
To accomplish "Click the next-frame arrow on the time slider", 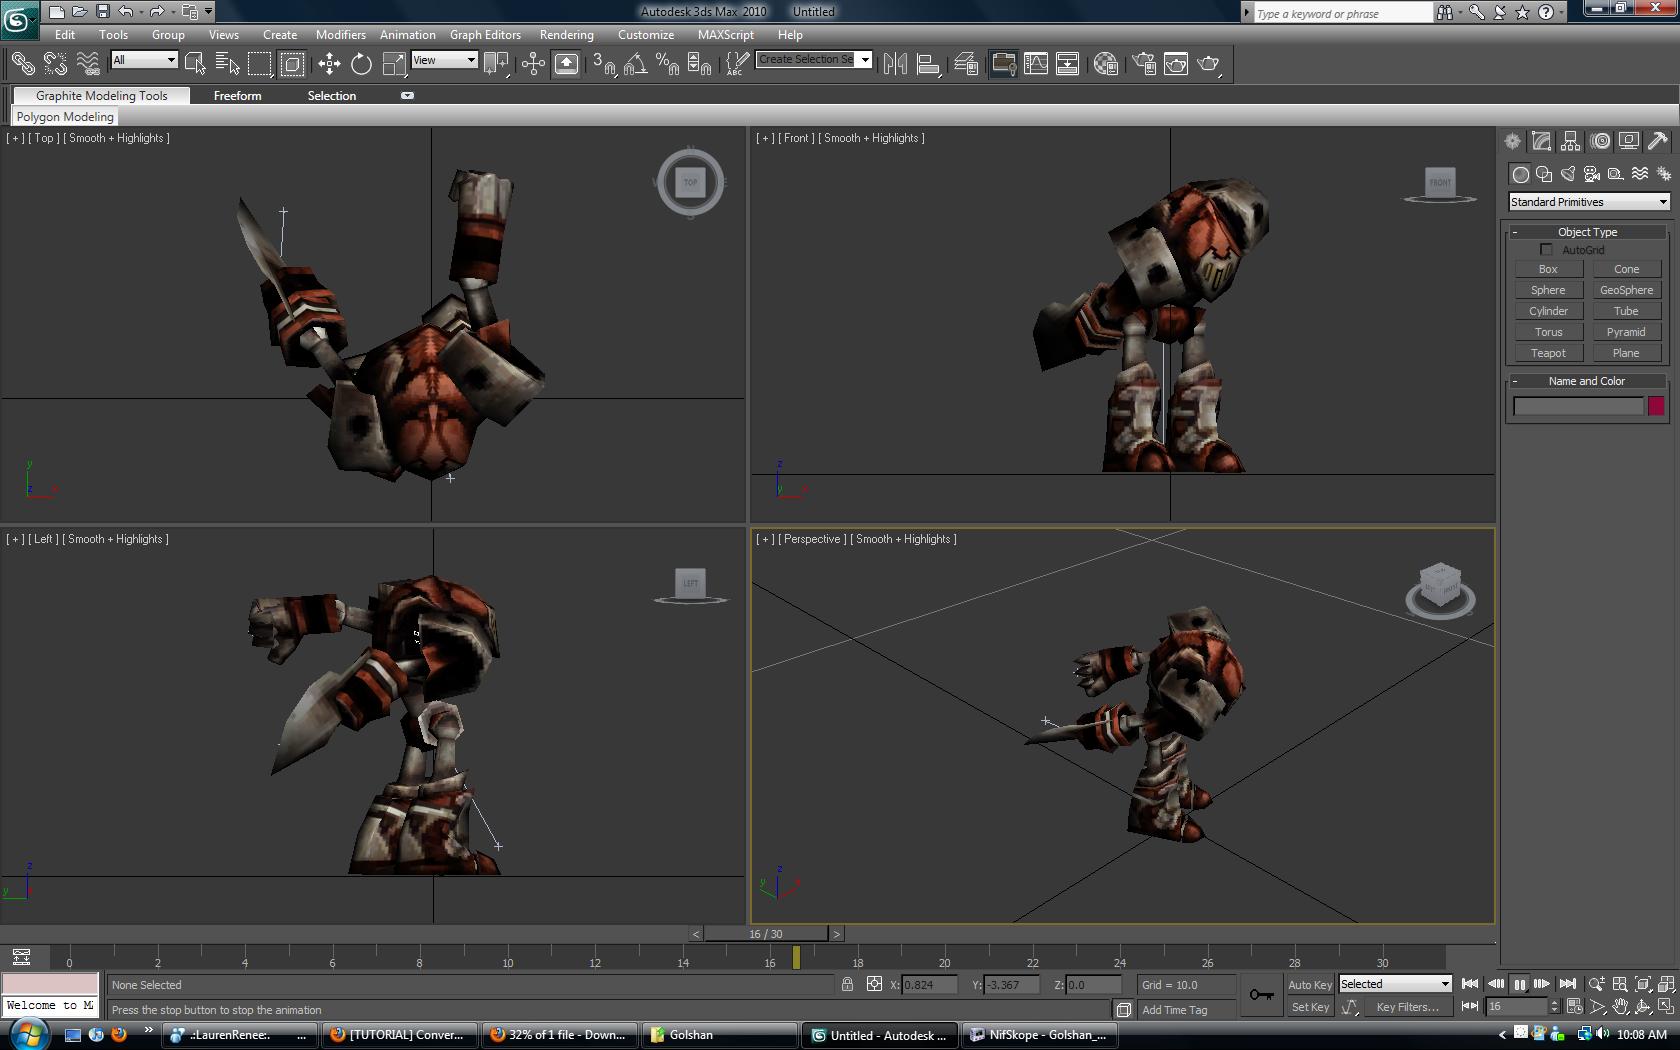I will click(836, 934).
